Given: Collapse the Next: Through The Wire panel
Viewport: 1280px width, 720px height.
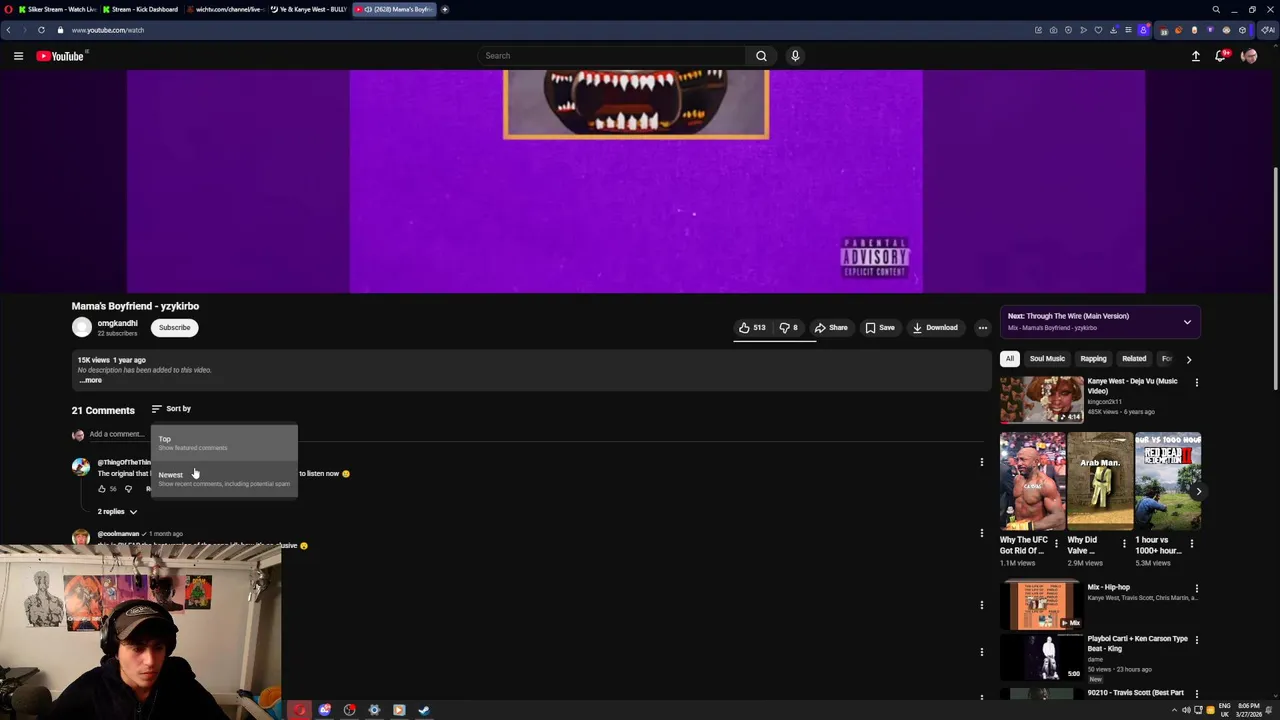Looking at the screenshot, I should pyautogui.click(x=1187, y=322).
